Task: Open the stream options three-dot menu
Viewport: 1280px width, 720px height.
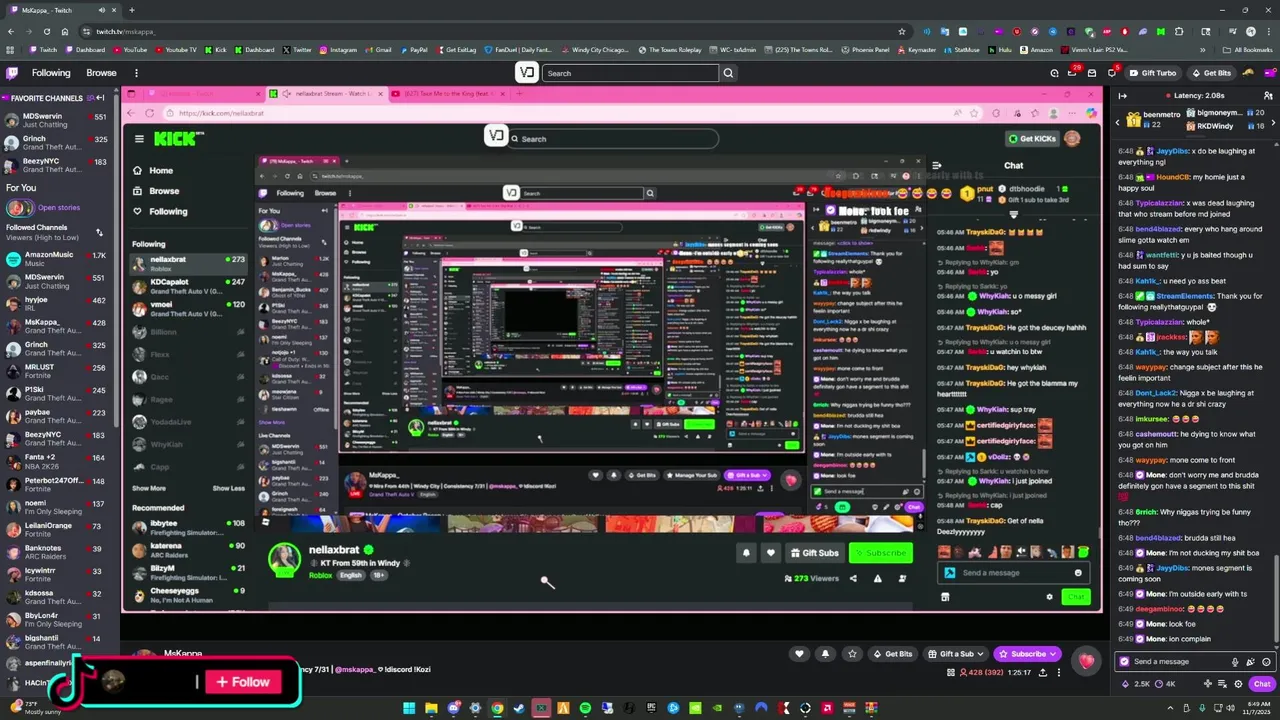Action: click(1059, 673)
